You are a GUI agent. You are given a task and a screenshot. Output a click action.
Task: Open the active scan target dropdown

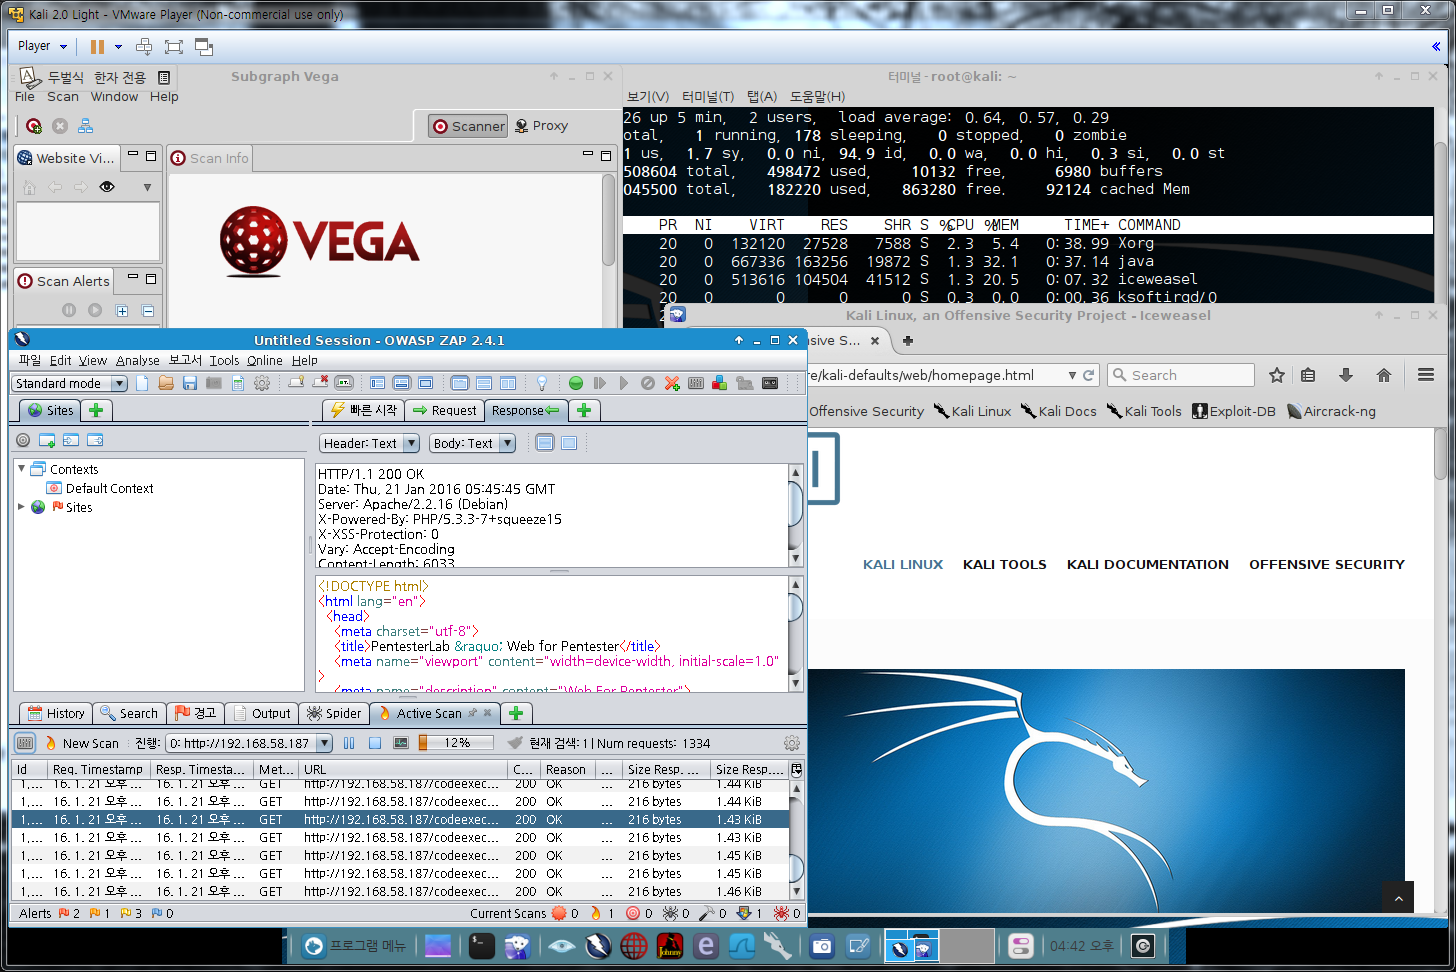point(249,743)
